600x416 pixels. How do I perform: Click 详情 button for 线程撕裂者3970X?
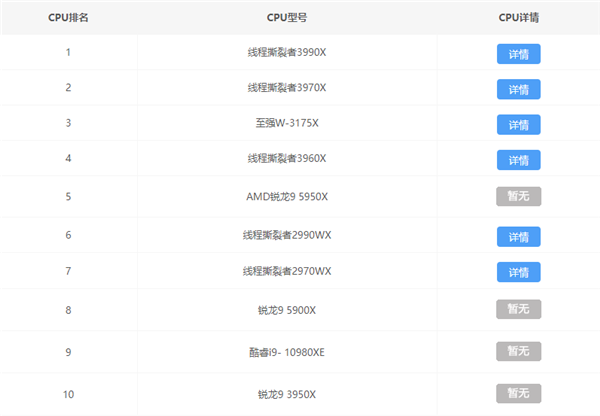click(518, 89)
